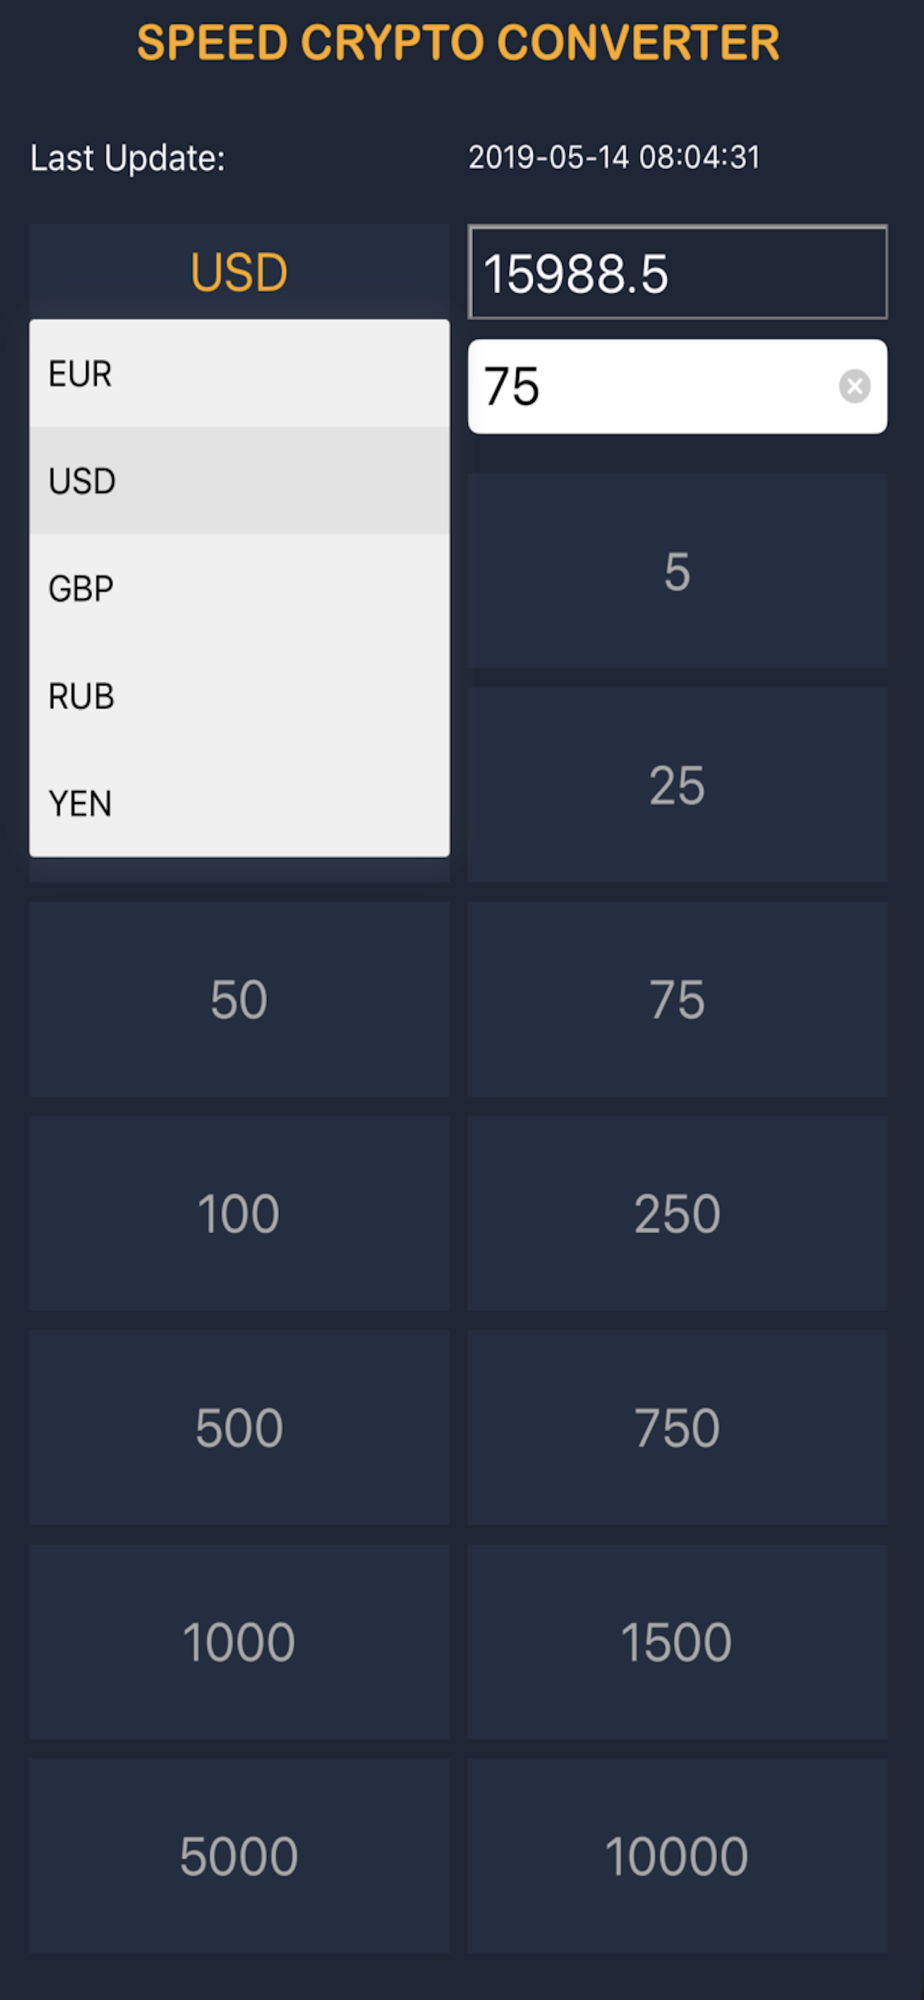
Task: Choose the 50 preset amount
Action: (239, 999)
